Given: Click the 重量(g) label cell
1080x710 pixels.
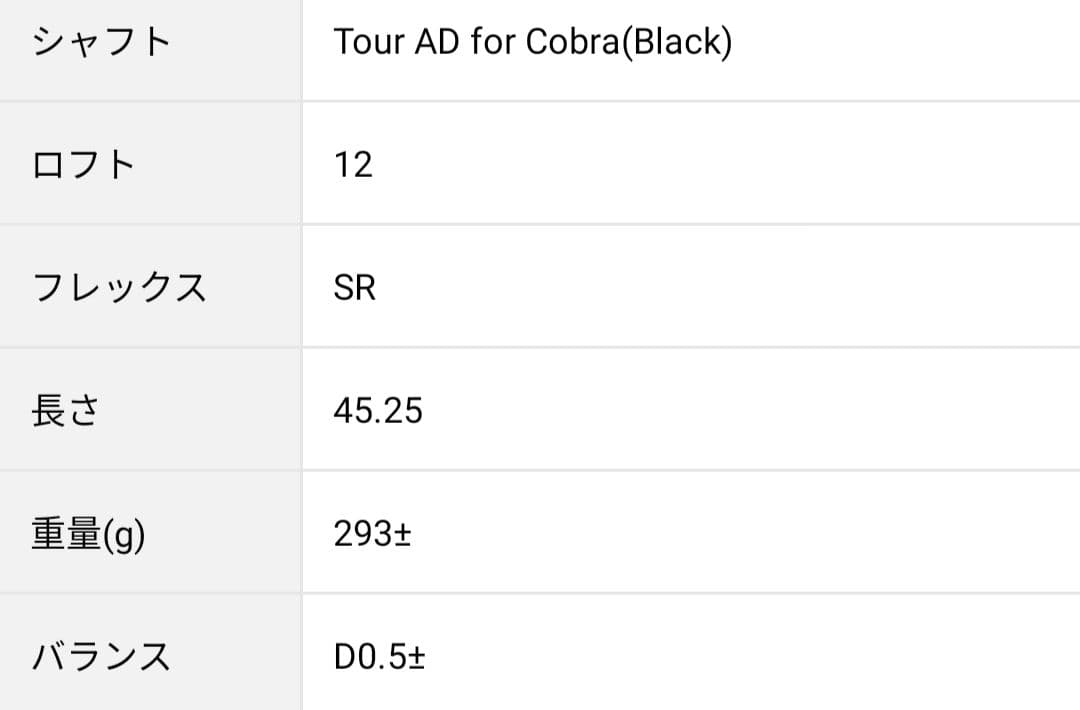Looking at the screenshot, I should [x=88, y=534].
